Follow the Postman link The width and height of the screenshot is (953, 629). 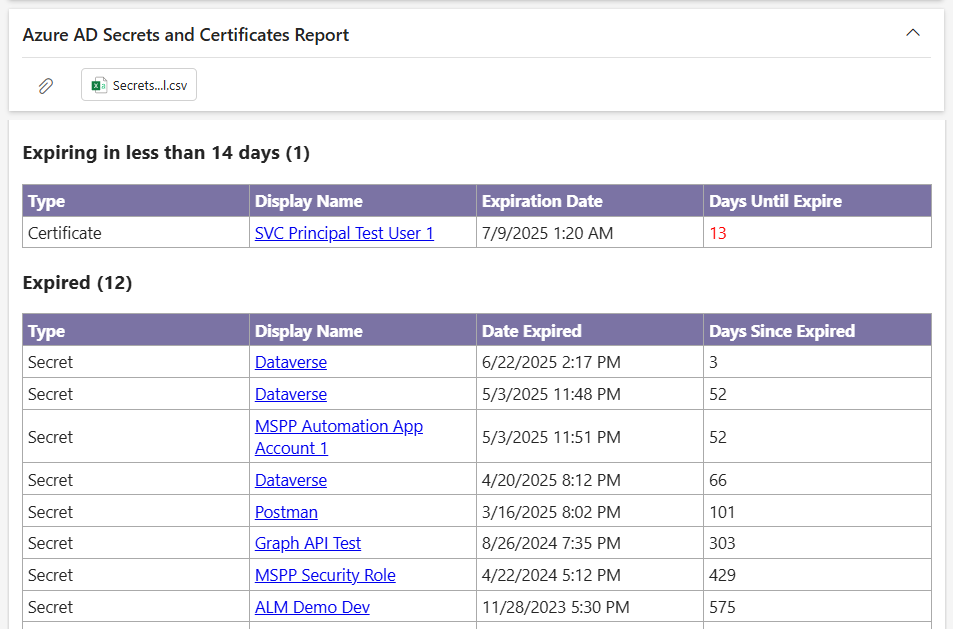[x=286, y=512]
